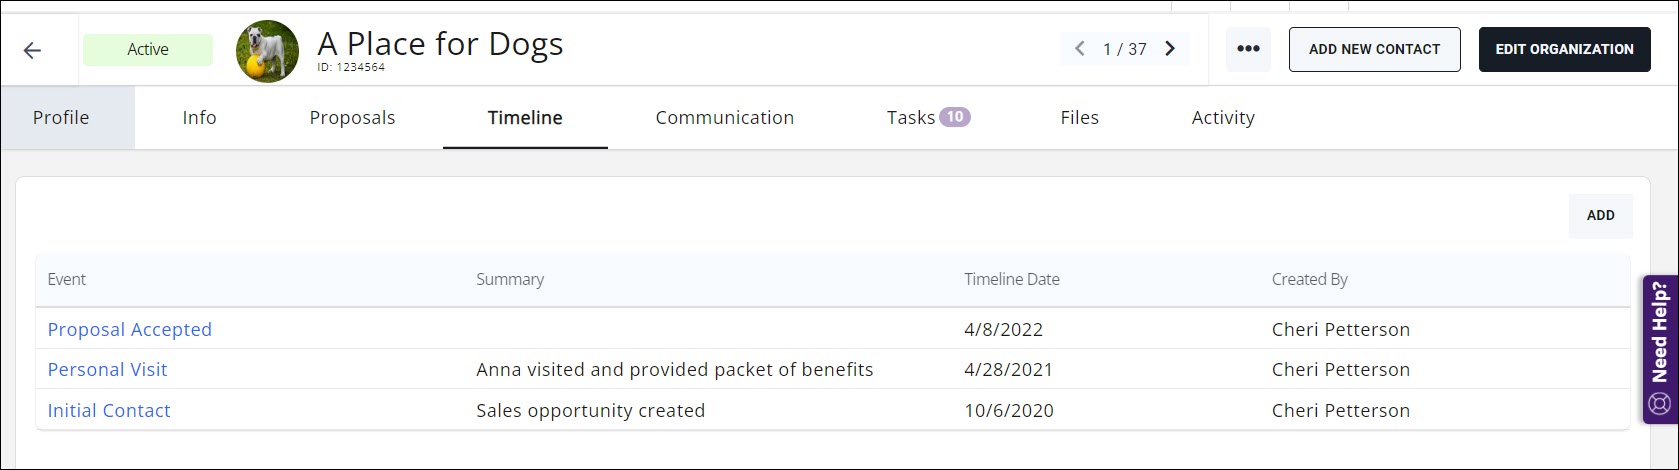
Task: View the Activity tab
Action: click(1222, 118)
